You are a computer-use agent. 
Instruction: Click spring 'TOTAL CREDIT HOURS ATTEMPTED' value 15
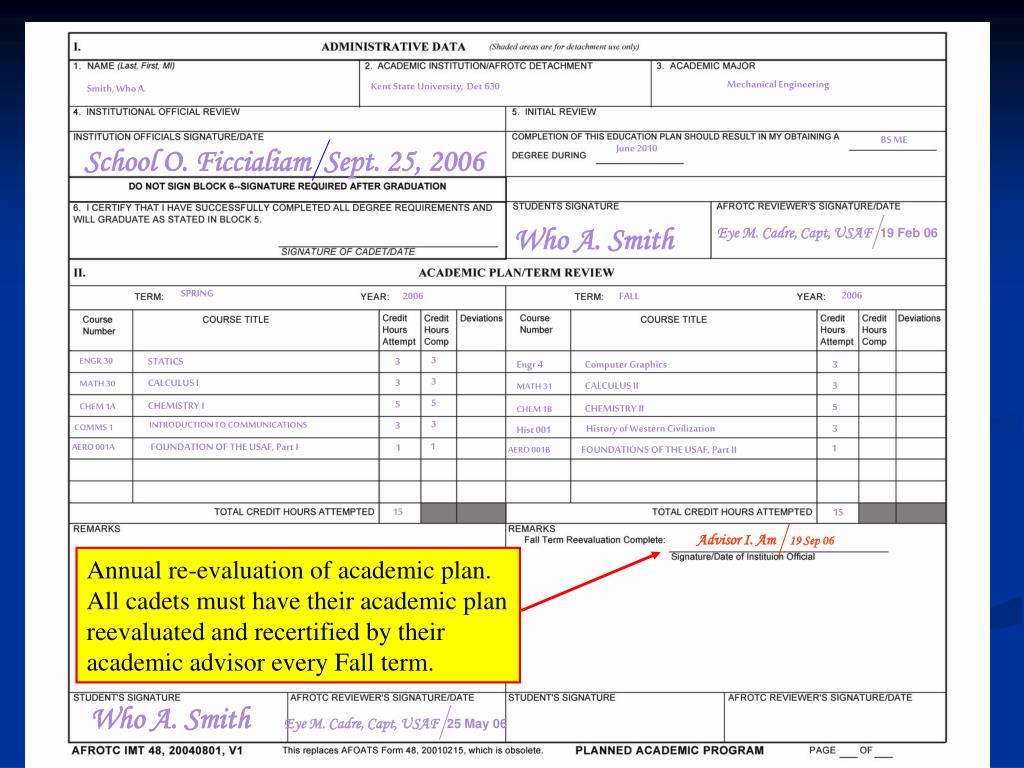click(x=398, y=512)
